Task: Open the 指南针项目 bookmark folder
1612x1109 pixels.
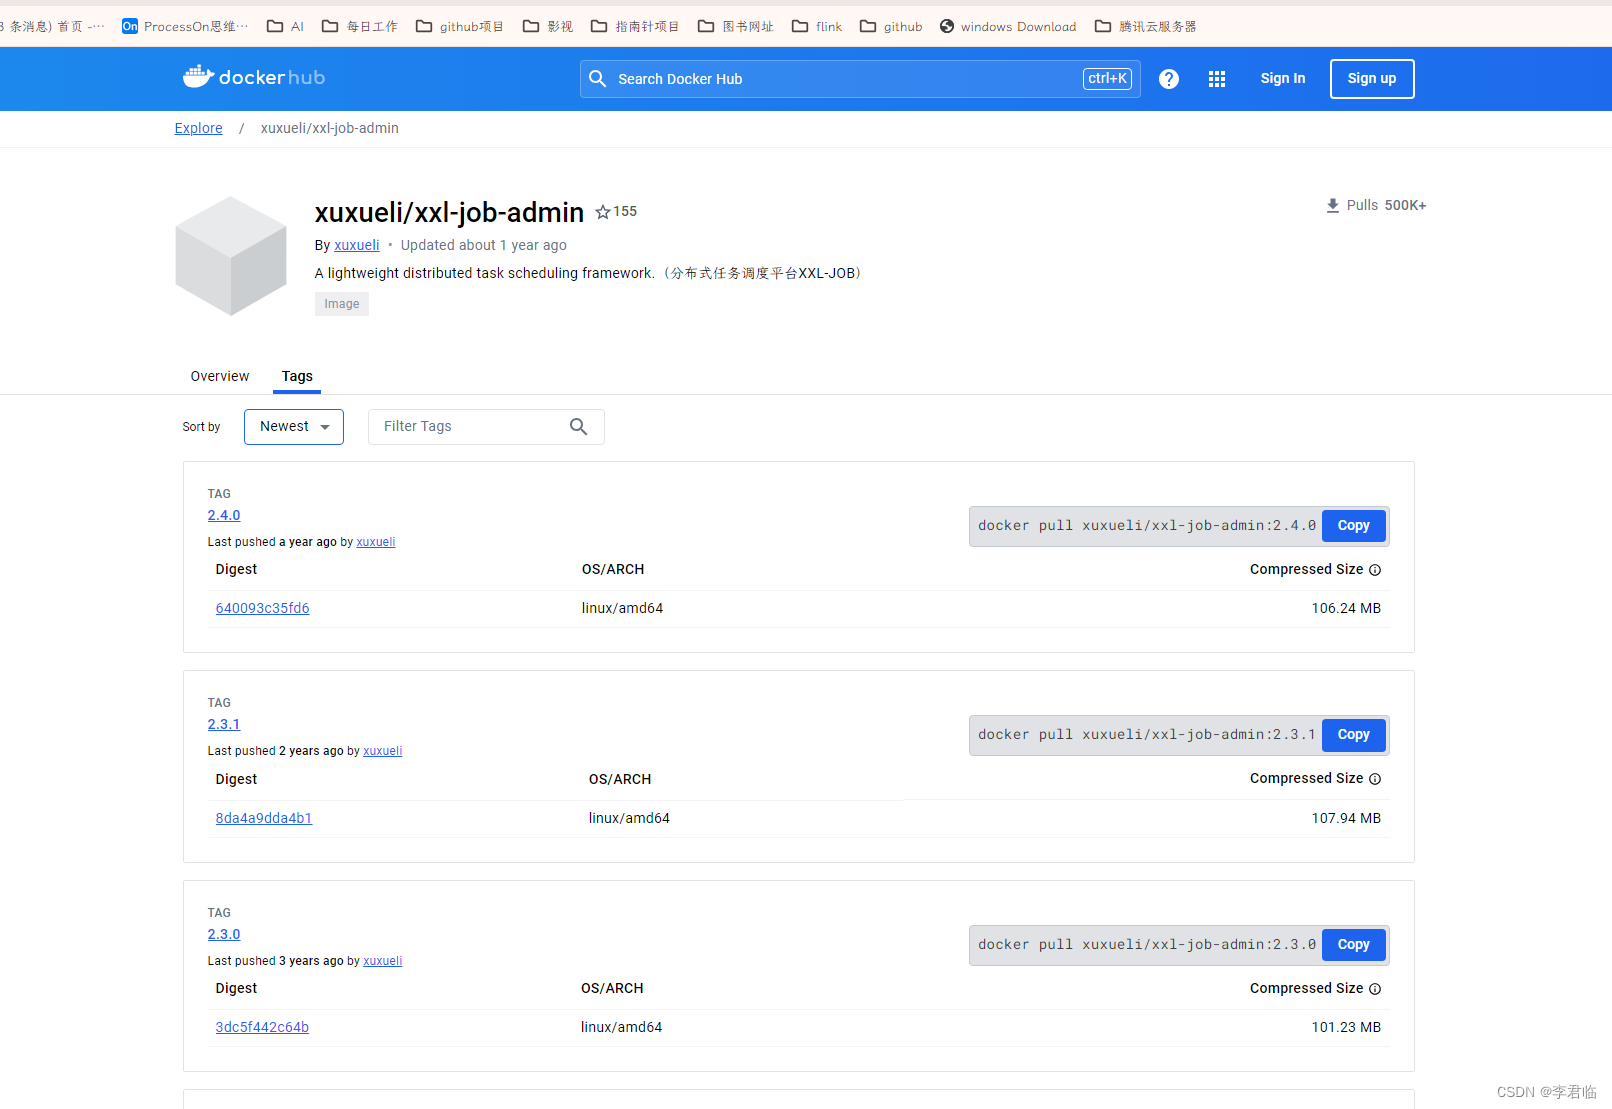Action: click(634, 26)
